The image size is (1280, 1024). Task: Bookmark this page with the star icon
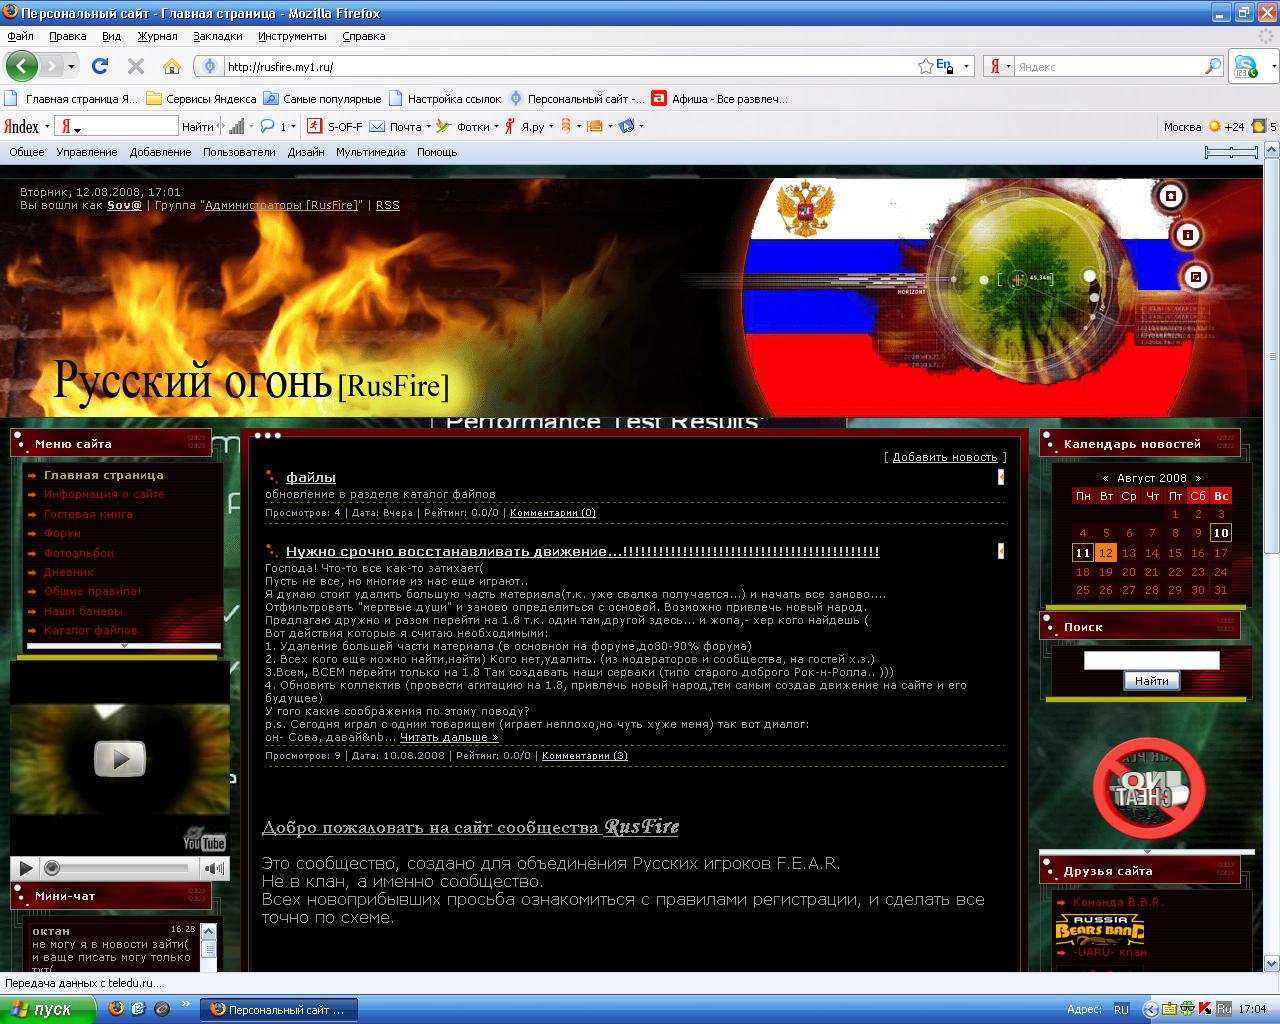pos(926,66)
